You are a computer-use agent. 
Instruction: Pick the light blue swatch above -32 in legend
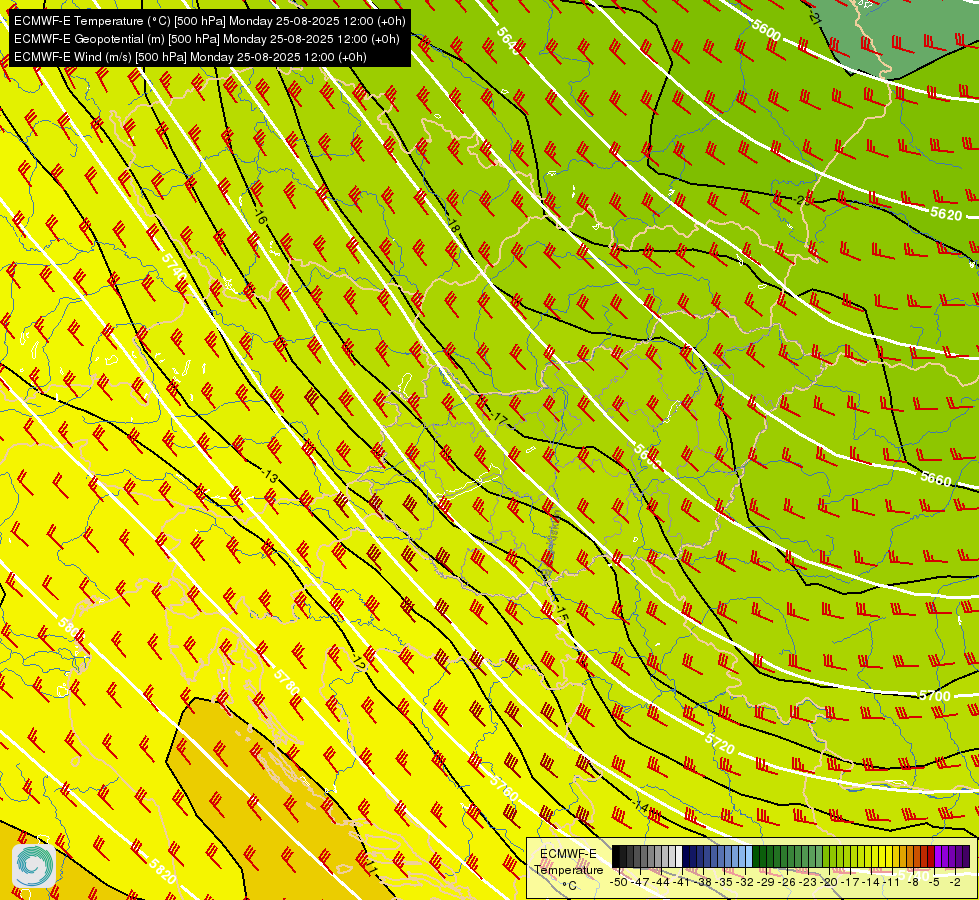tap(749, 856)
